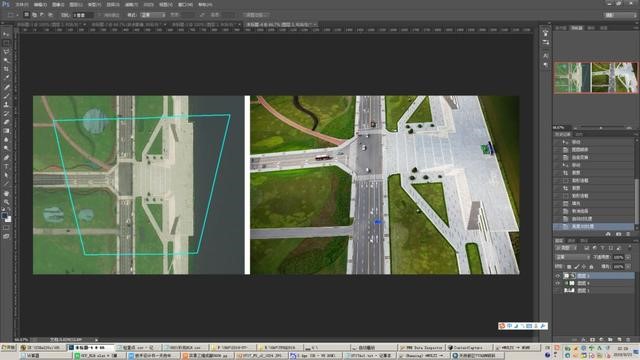This screenshot has height=360, width=640.
Task: Select the Crop tool
Action: click(6, 69)
